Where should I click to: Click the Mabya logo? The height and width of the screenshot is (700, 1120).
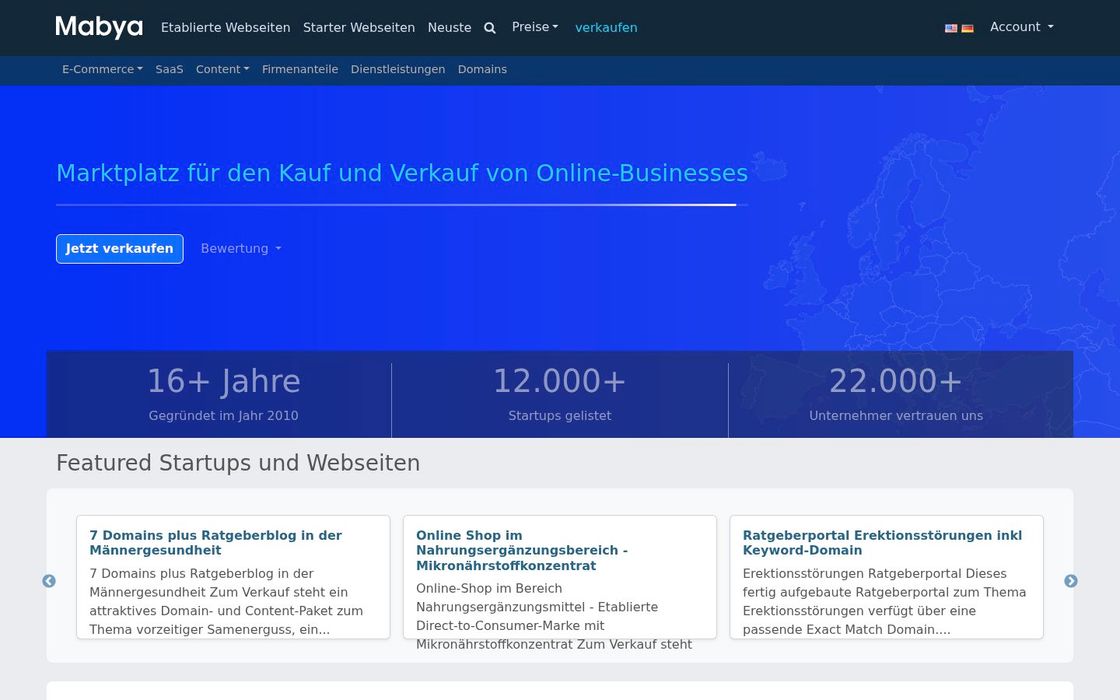tap(99, 27)
